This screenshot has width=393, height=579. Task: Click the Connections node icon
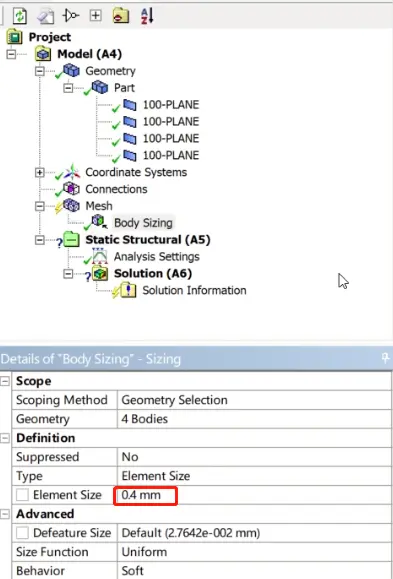(x=71, y=189)
